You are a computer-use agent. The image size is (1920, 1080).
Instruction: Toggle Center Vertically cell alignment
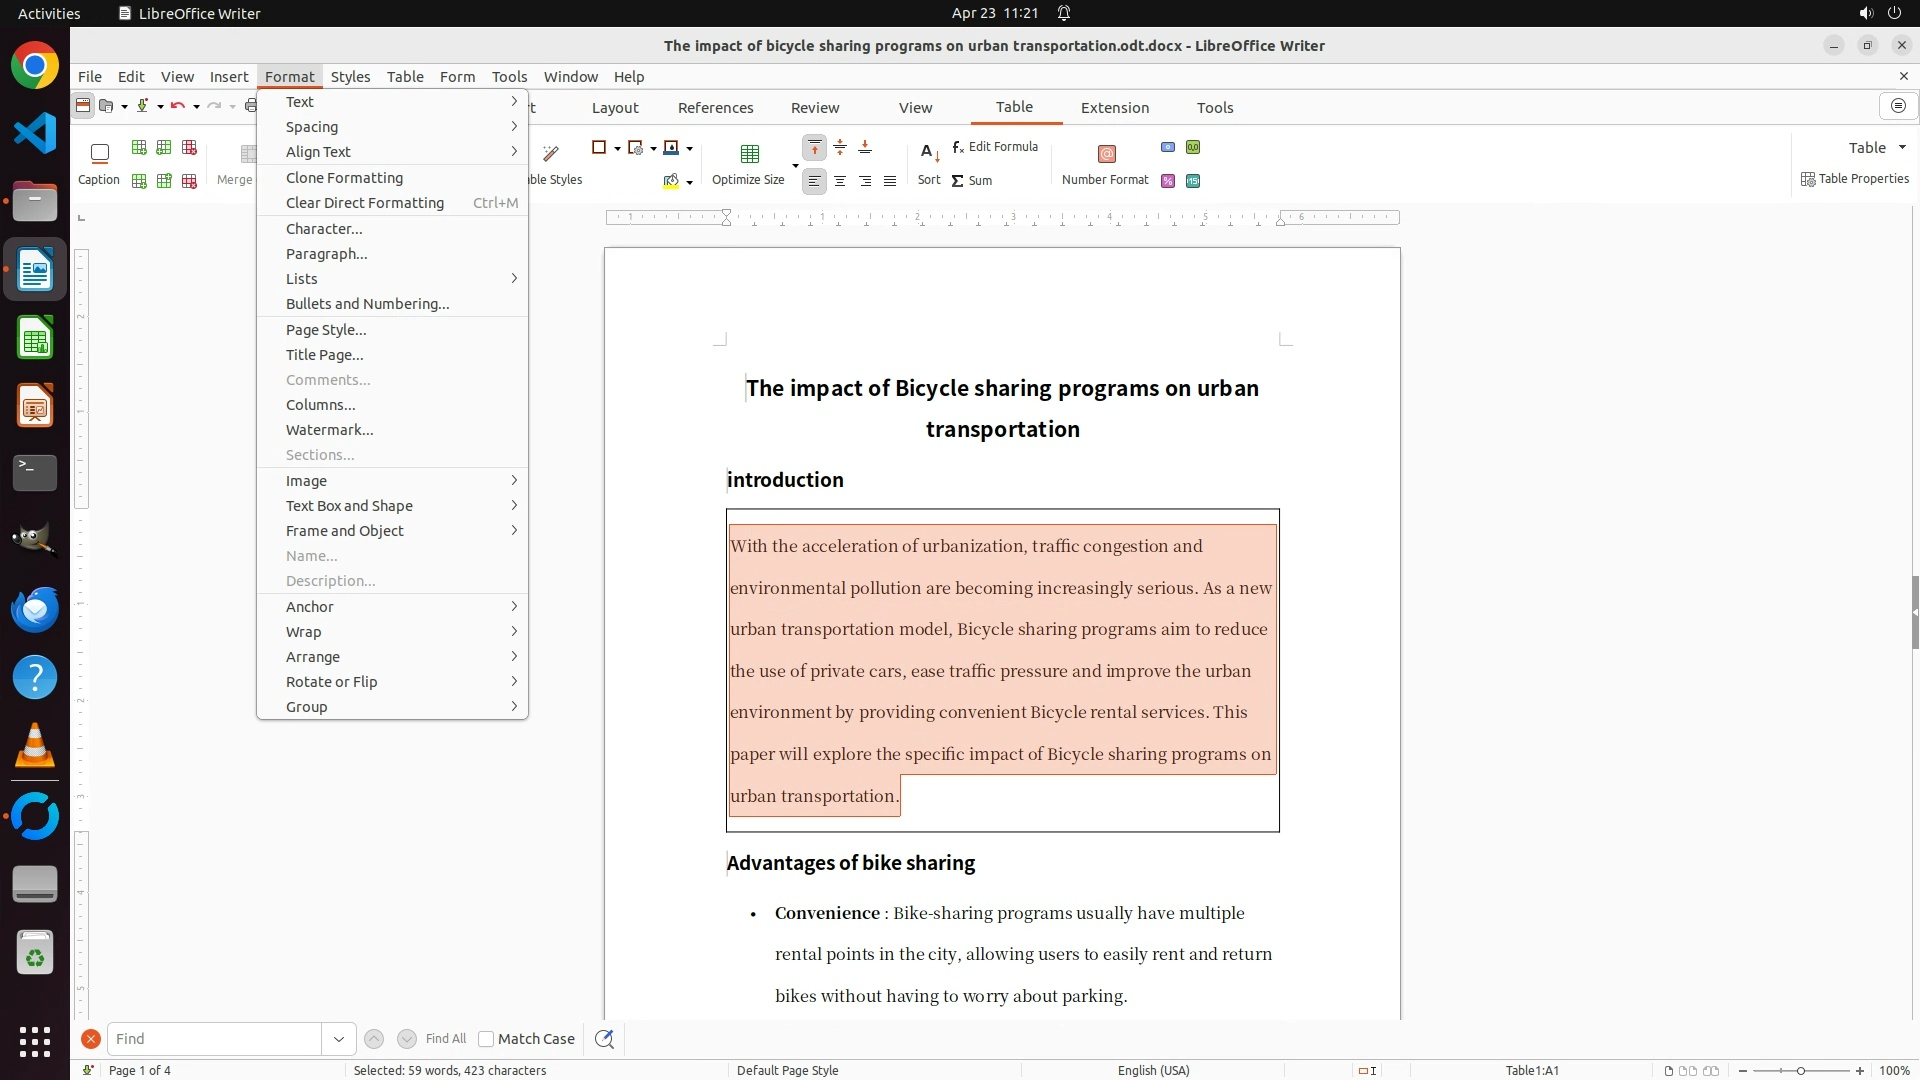(x=840, y=148)
